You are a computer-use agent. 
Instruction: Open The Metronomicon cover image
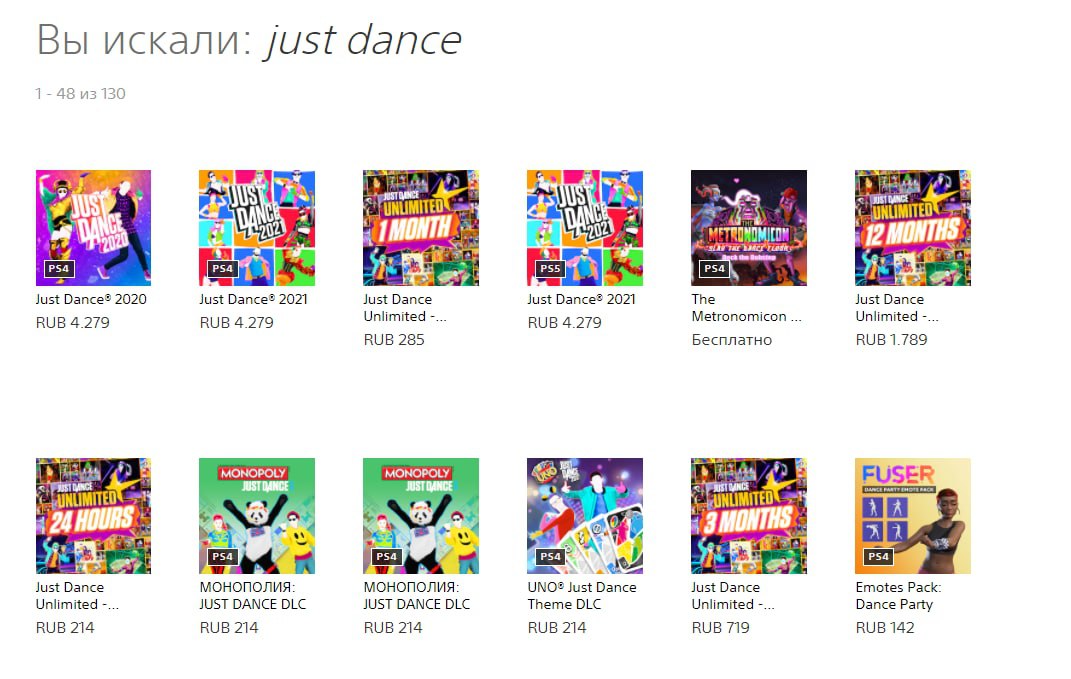point(749,228)
